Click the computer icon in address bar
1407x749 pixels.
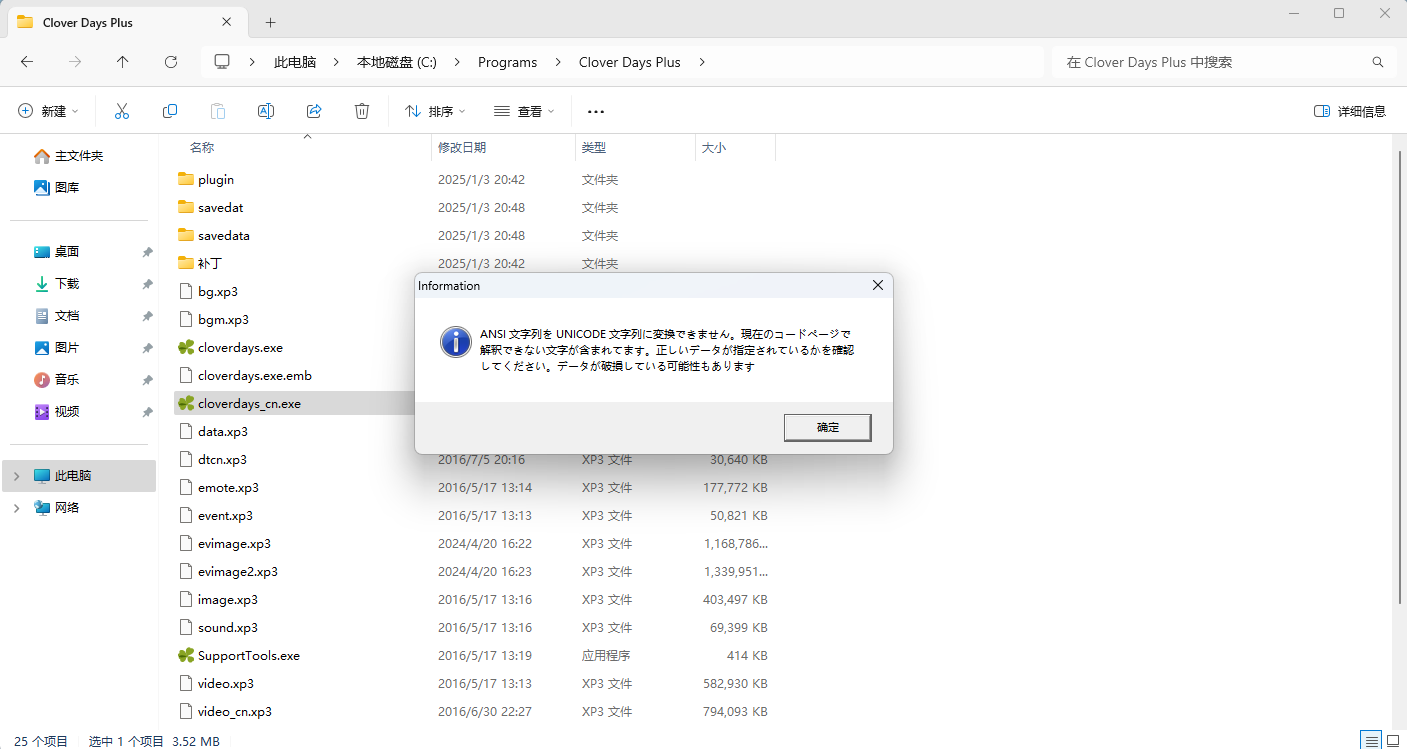point(222,62)
